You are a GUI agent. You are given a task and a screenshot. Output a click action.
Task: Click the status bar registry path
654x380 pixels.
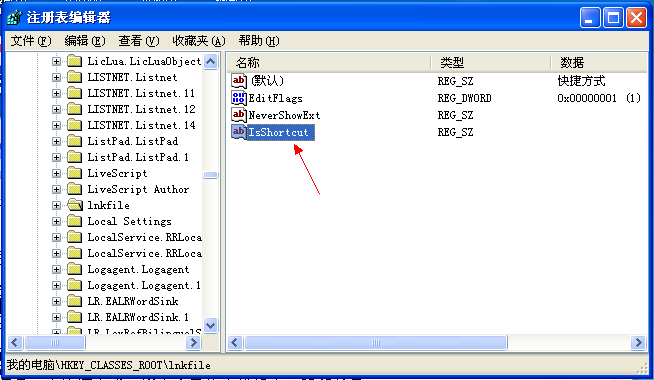click(x=108, y=365)
